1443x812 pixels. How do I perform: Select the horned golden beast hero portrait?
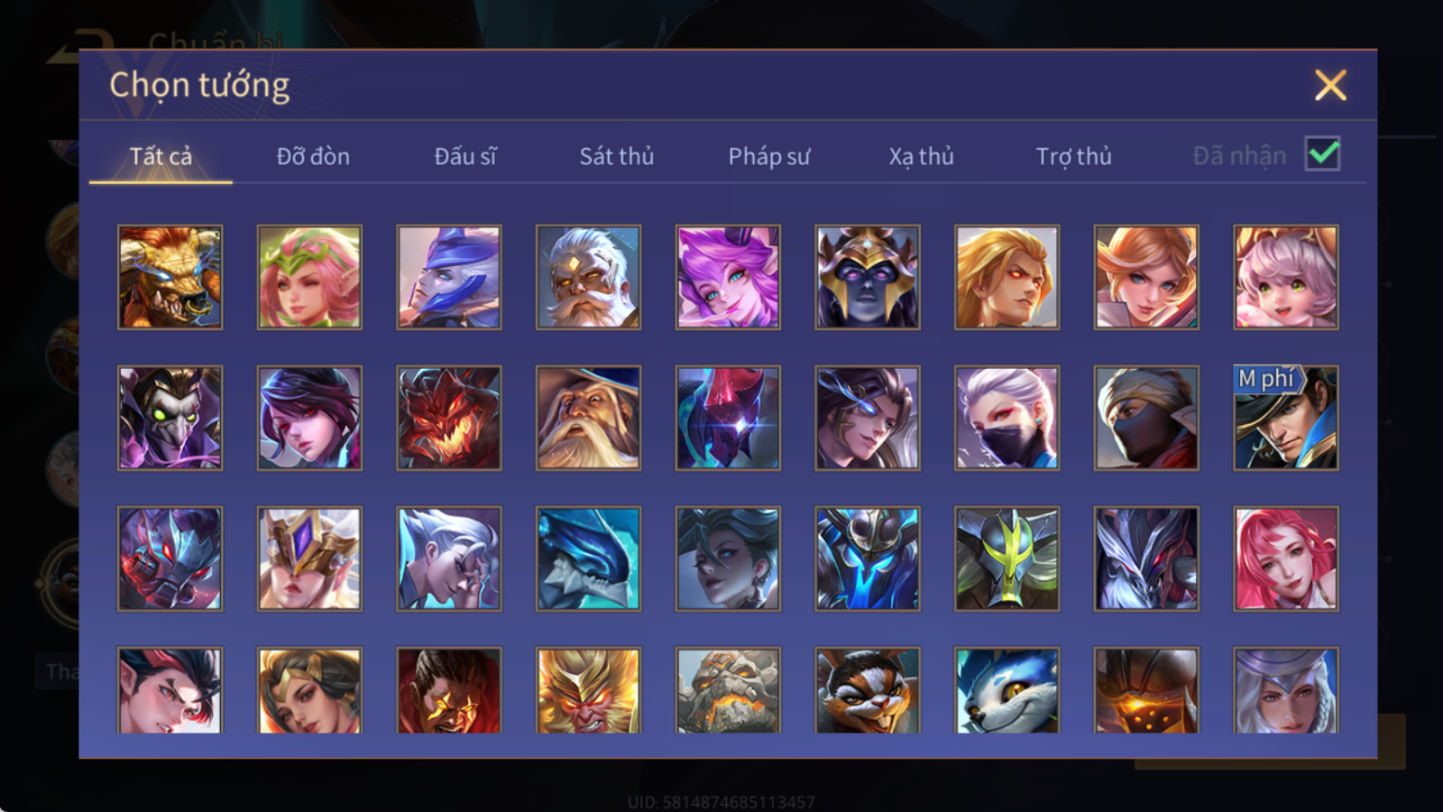[x=170, y=277]
